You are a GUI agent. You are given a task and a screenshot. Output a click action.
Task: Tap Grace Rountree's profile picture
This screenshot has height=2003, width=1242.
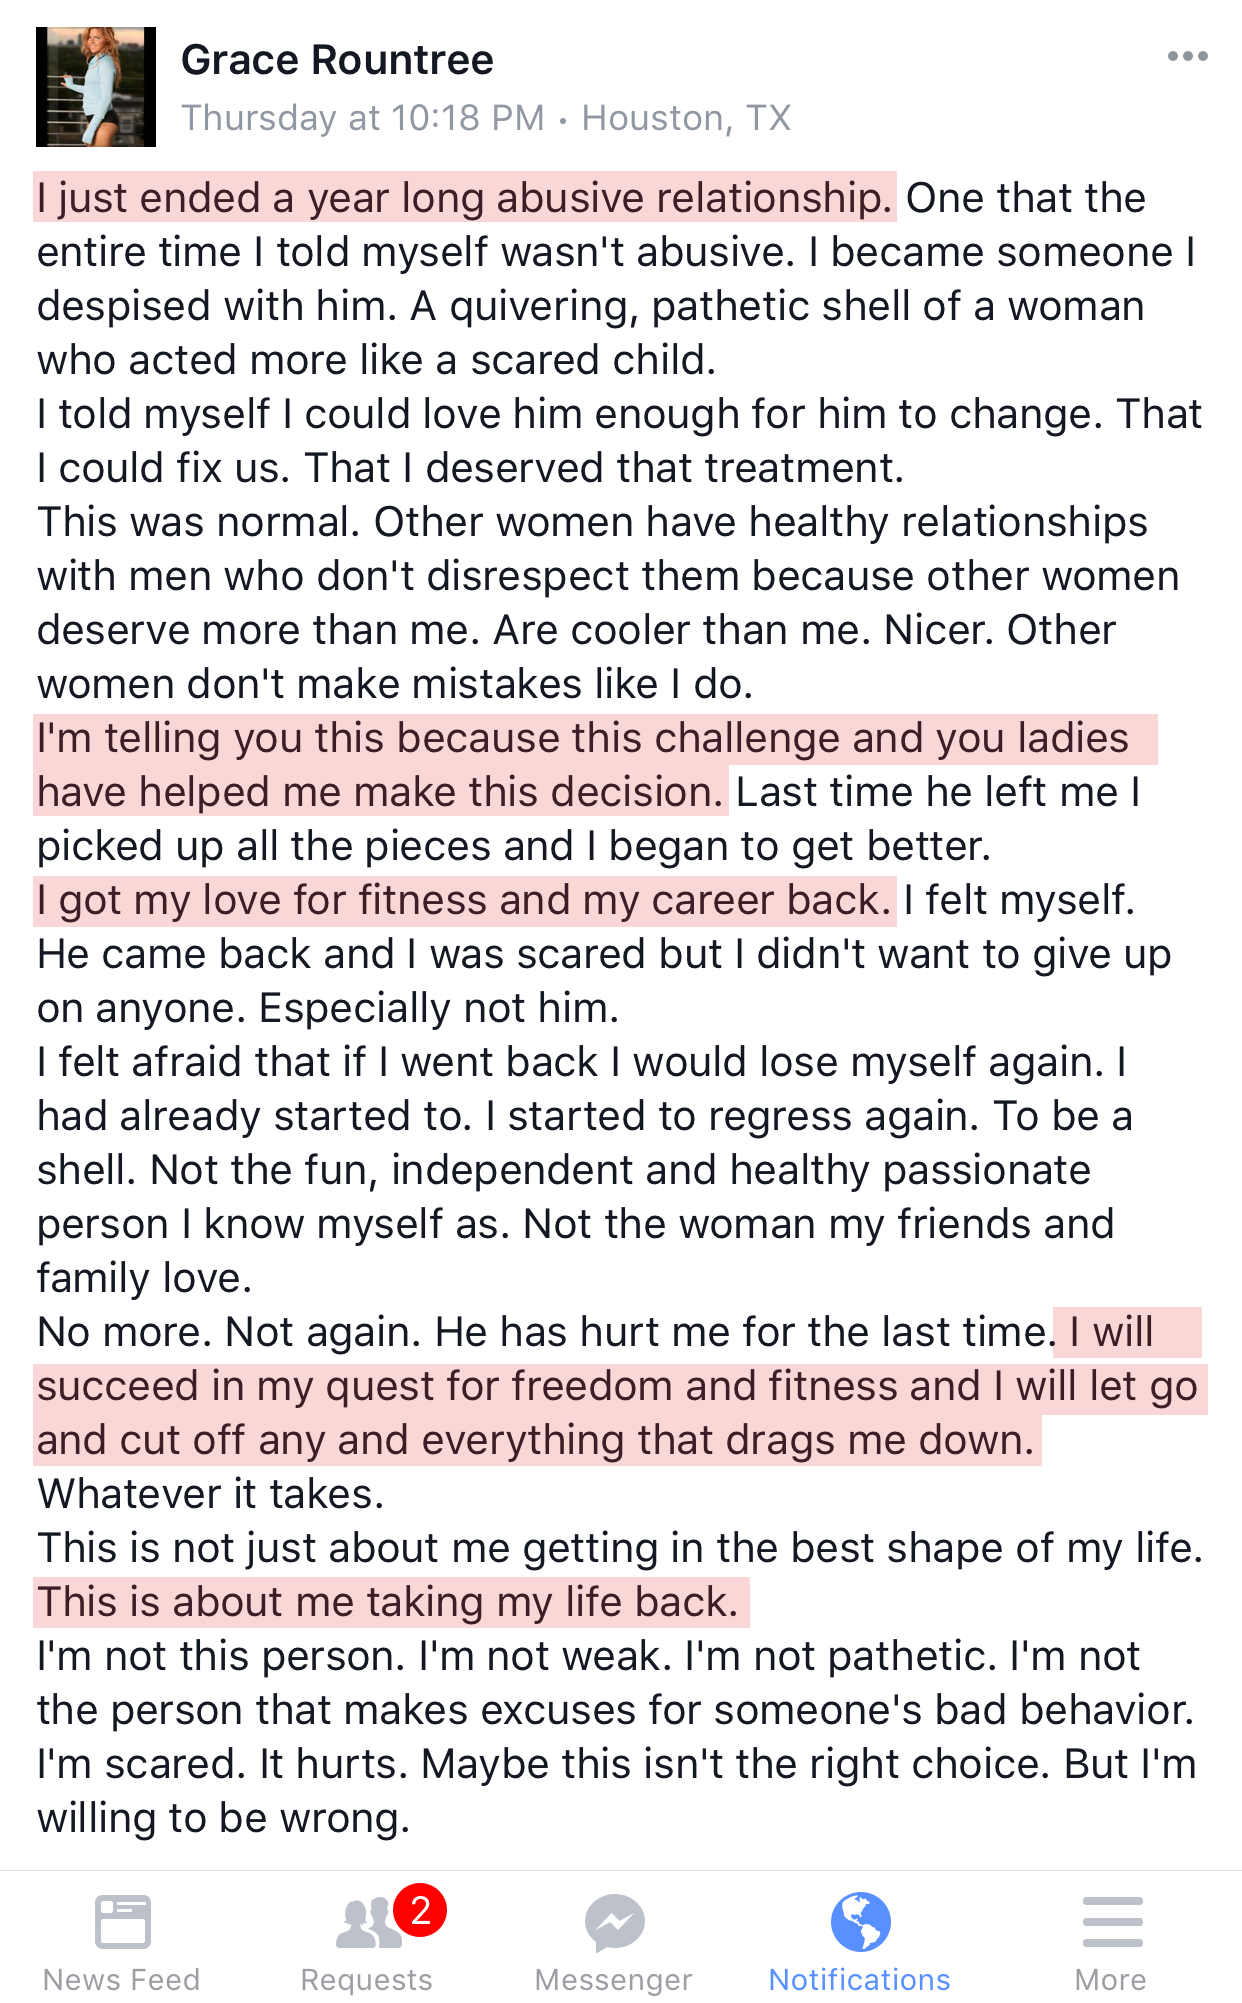click(96, 87)
